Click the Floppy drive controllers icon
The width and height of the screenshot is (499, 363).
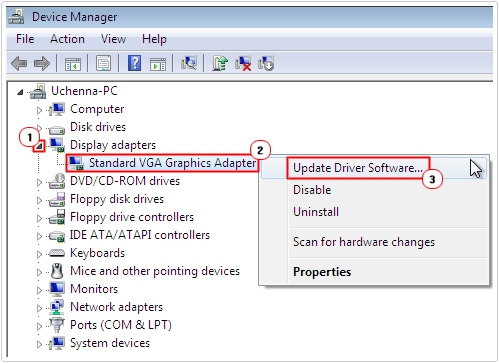coord(57,217)
